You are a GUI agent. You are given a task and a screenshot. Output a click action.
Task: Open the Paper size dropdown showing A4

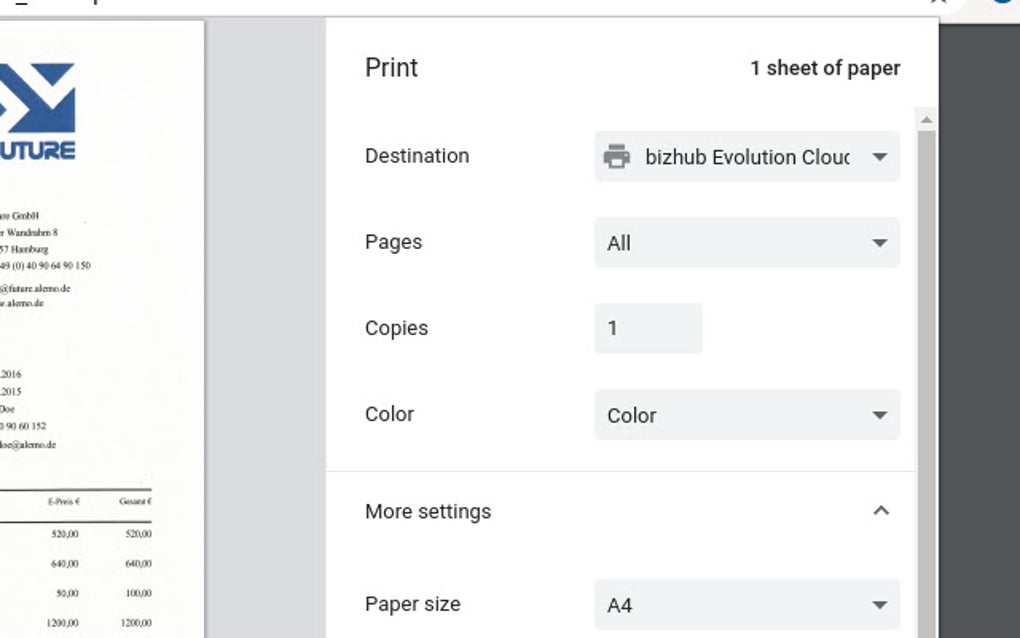click(x=747, y=604)
